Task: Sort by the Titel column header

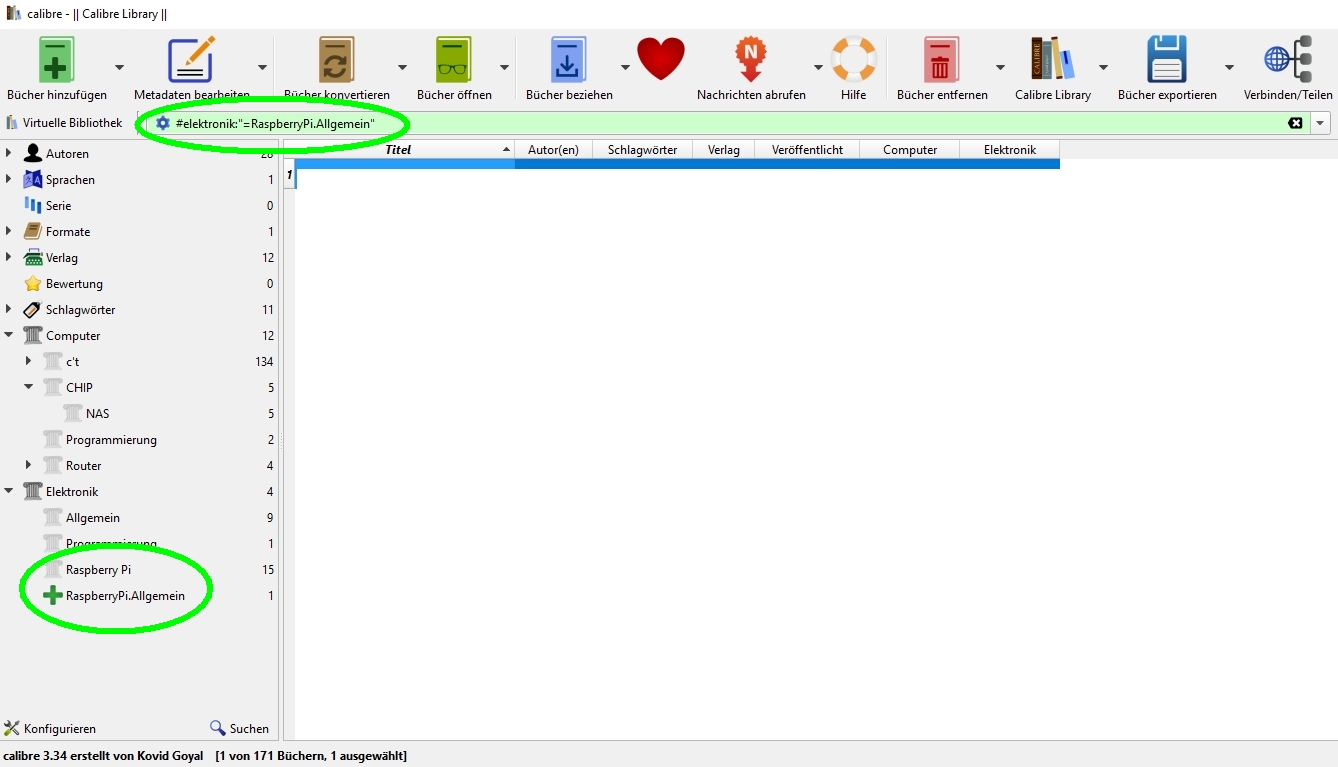Action: [x=398, y=149]
